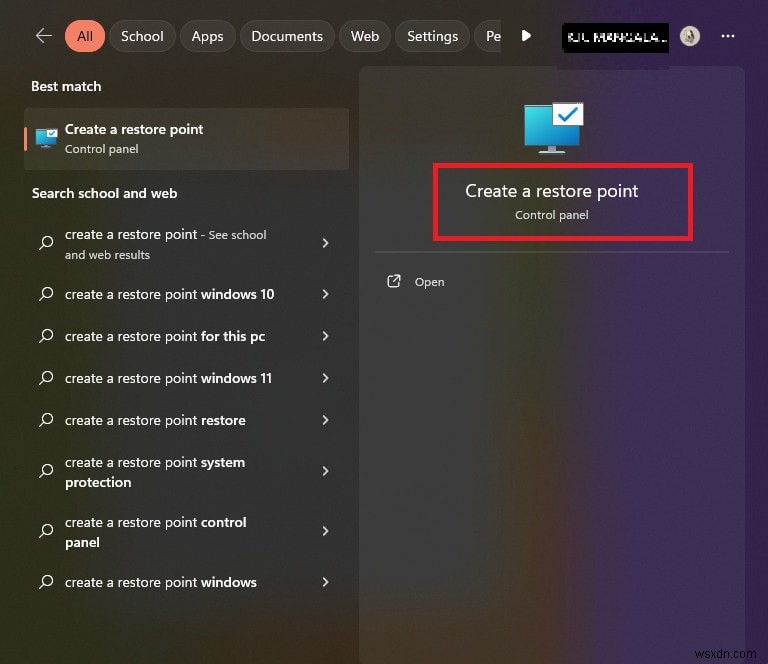
Task: Switch to the Apps filter tab
Action: pos(207,36)
